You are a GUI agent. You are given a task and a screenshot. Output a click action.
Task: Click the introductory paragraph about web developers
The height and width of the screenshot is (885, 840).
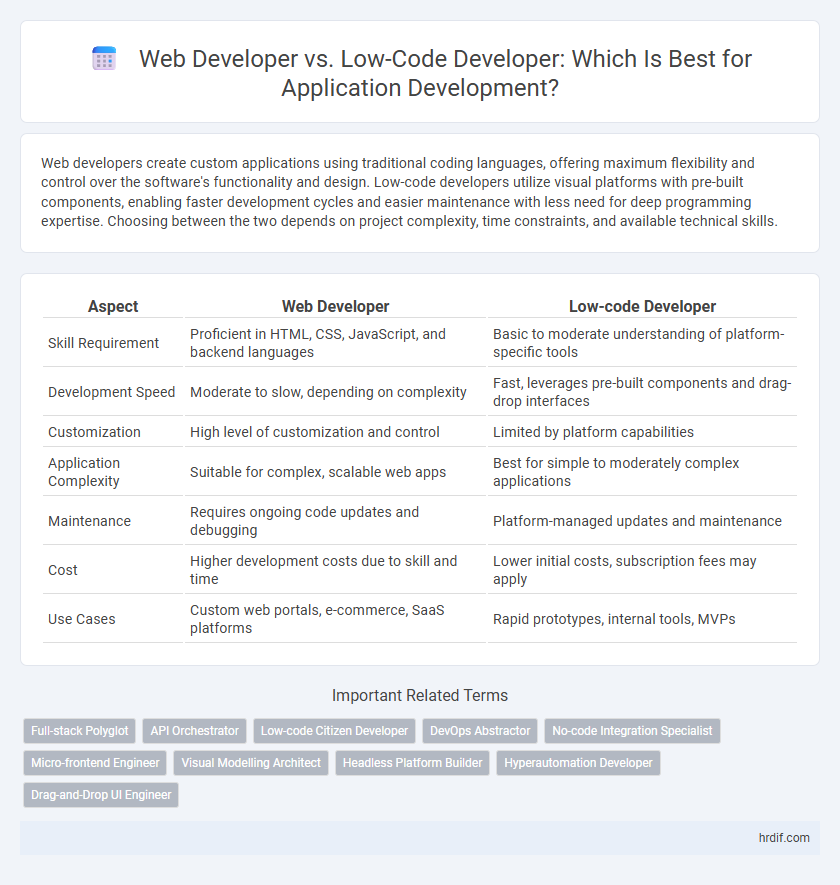point(409,192)
